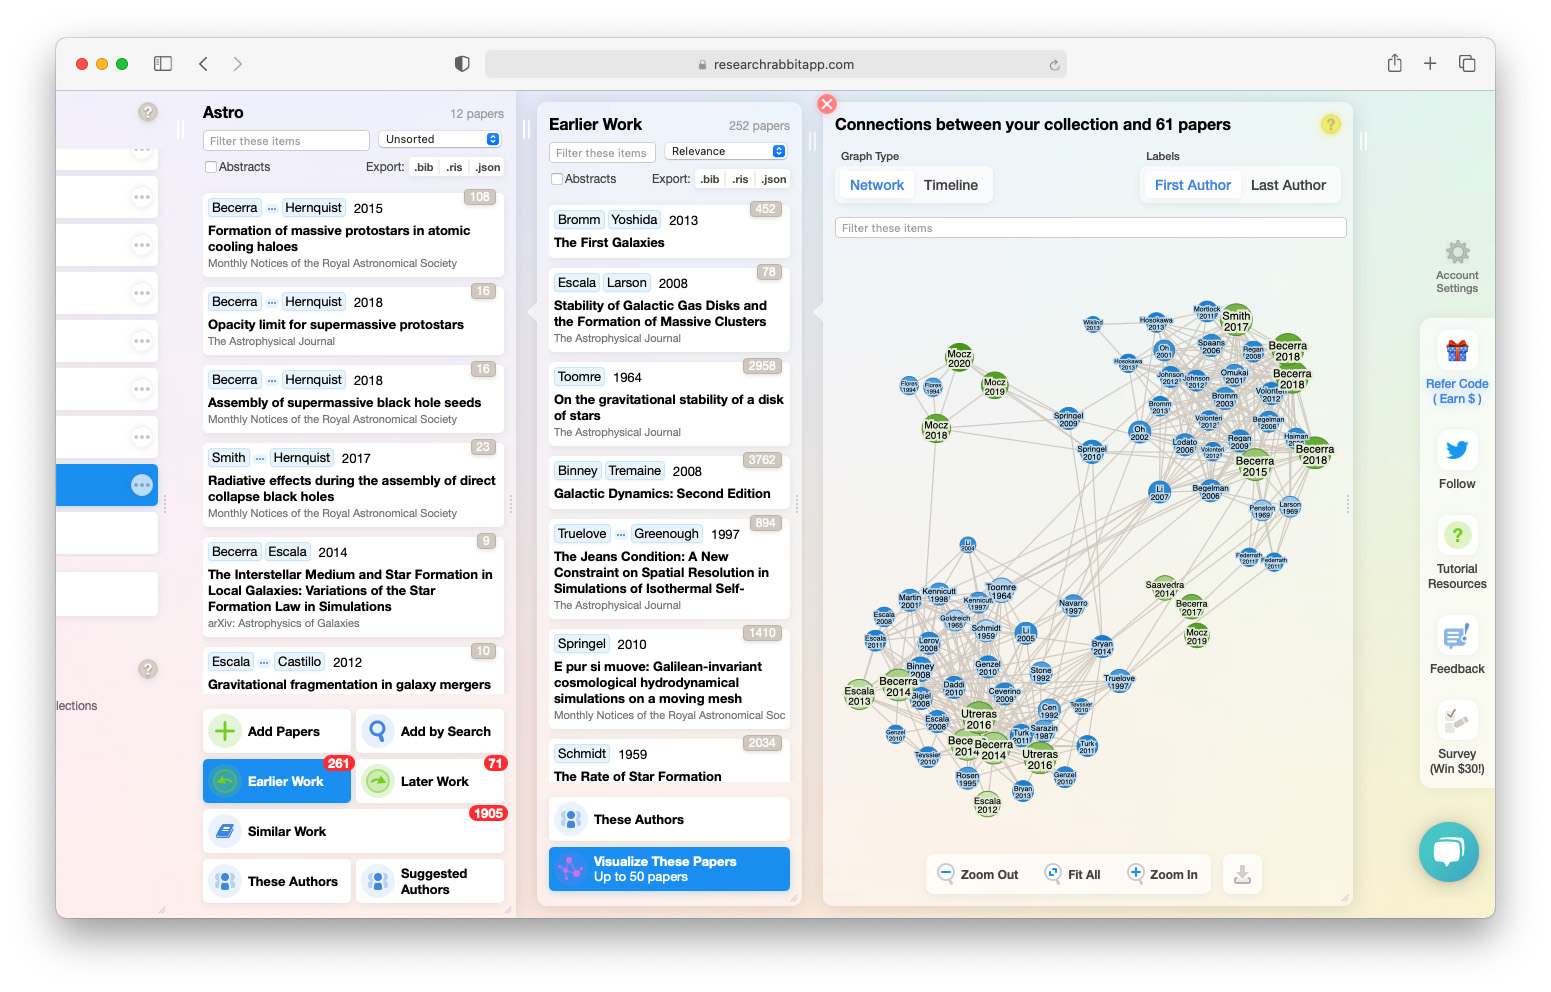Click the Earlier Work filter items field
Viewport: 1551px width, 992px height.
(x=602, y=153)
